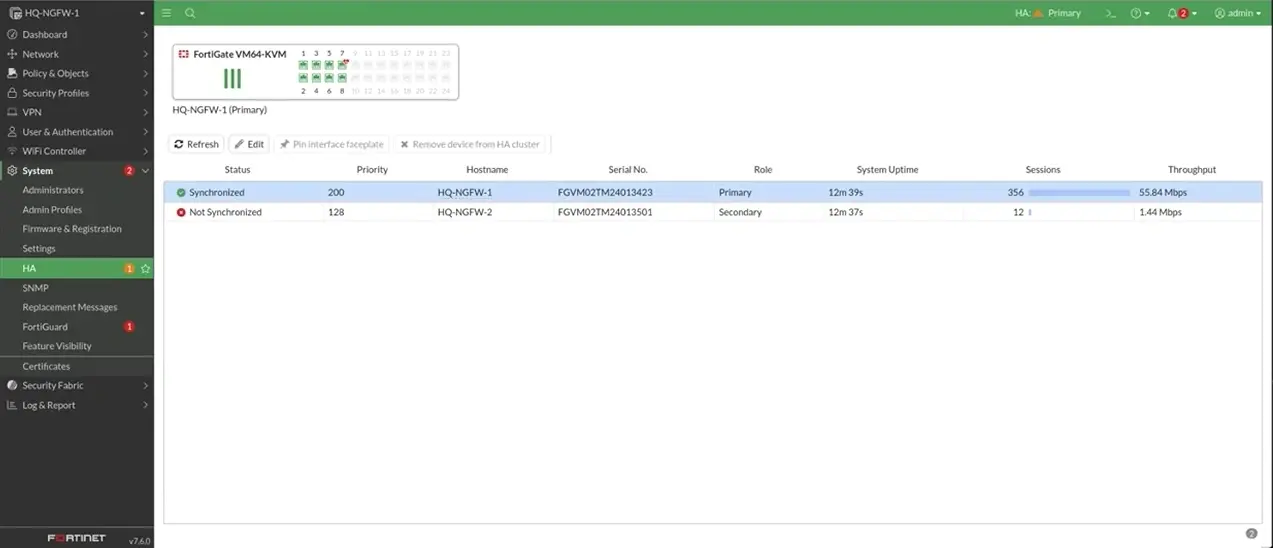Viewport: 1273px width, 548px height.
Task: Click serial number FGVM02TM24013501
Action: [x=605, y=212]
